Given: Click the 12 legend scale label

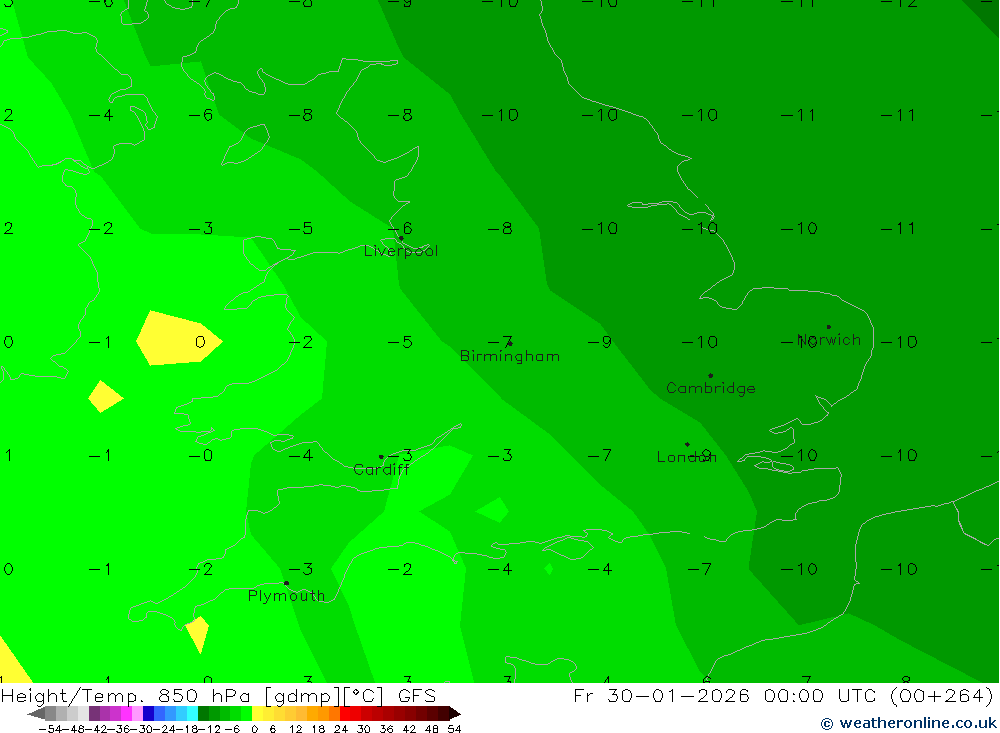Looking at the screenshot, I should [295, 729].
